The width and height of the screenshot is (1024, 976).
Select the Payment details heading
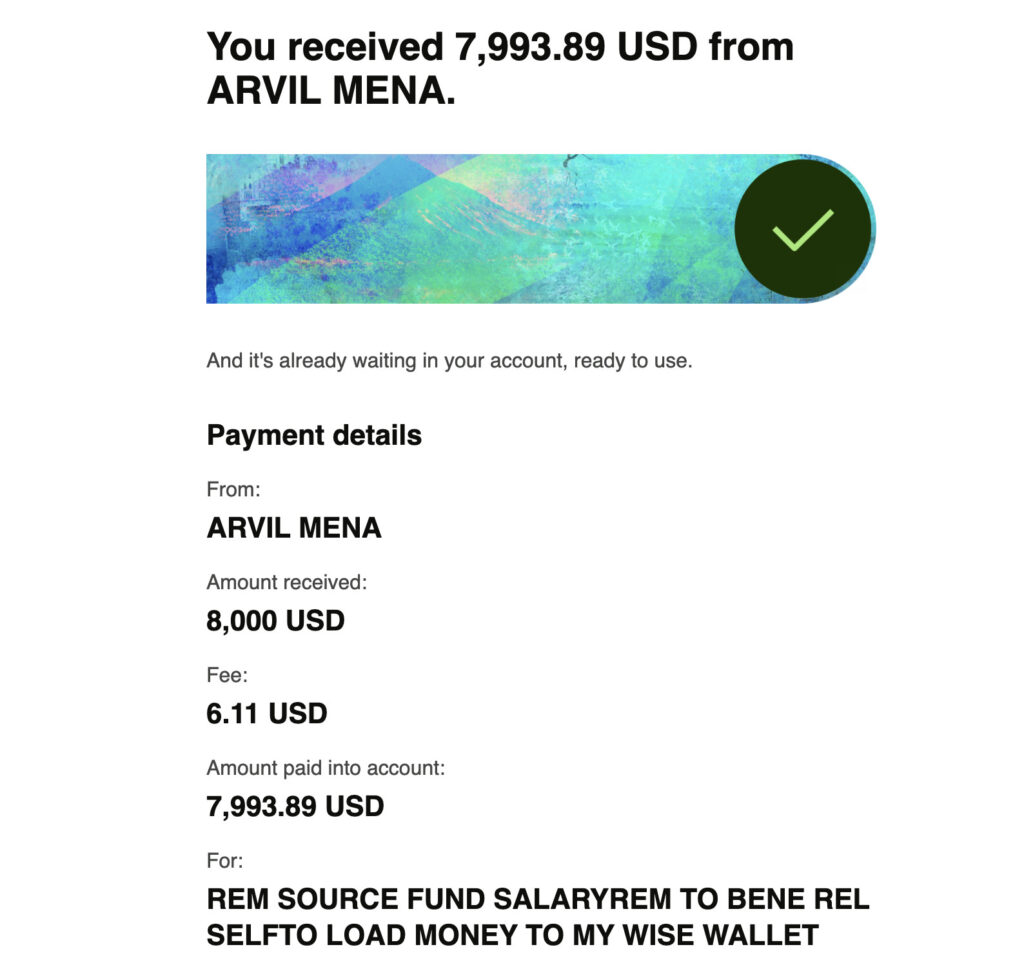tap(314, 436)
